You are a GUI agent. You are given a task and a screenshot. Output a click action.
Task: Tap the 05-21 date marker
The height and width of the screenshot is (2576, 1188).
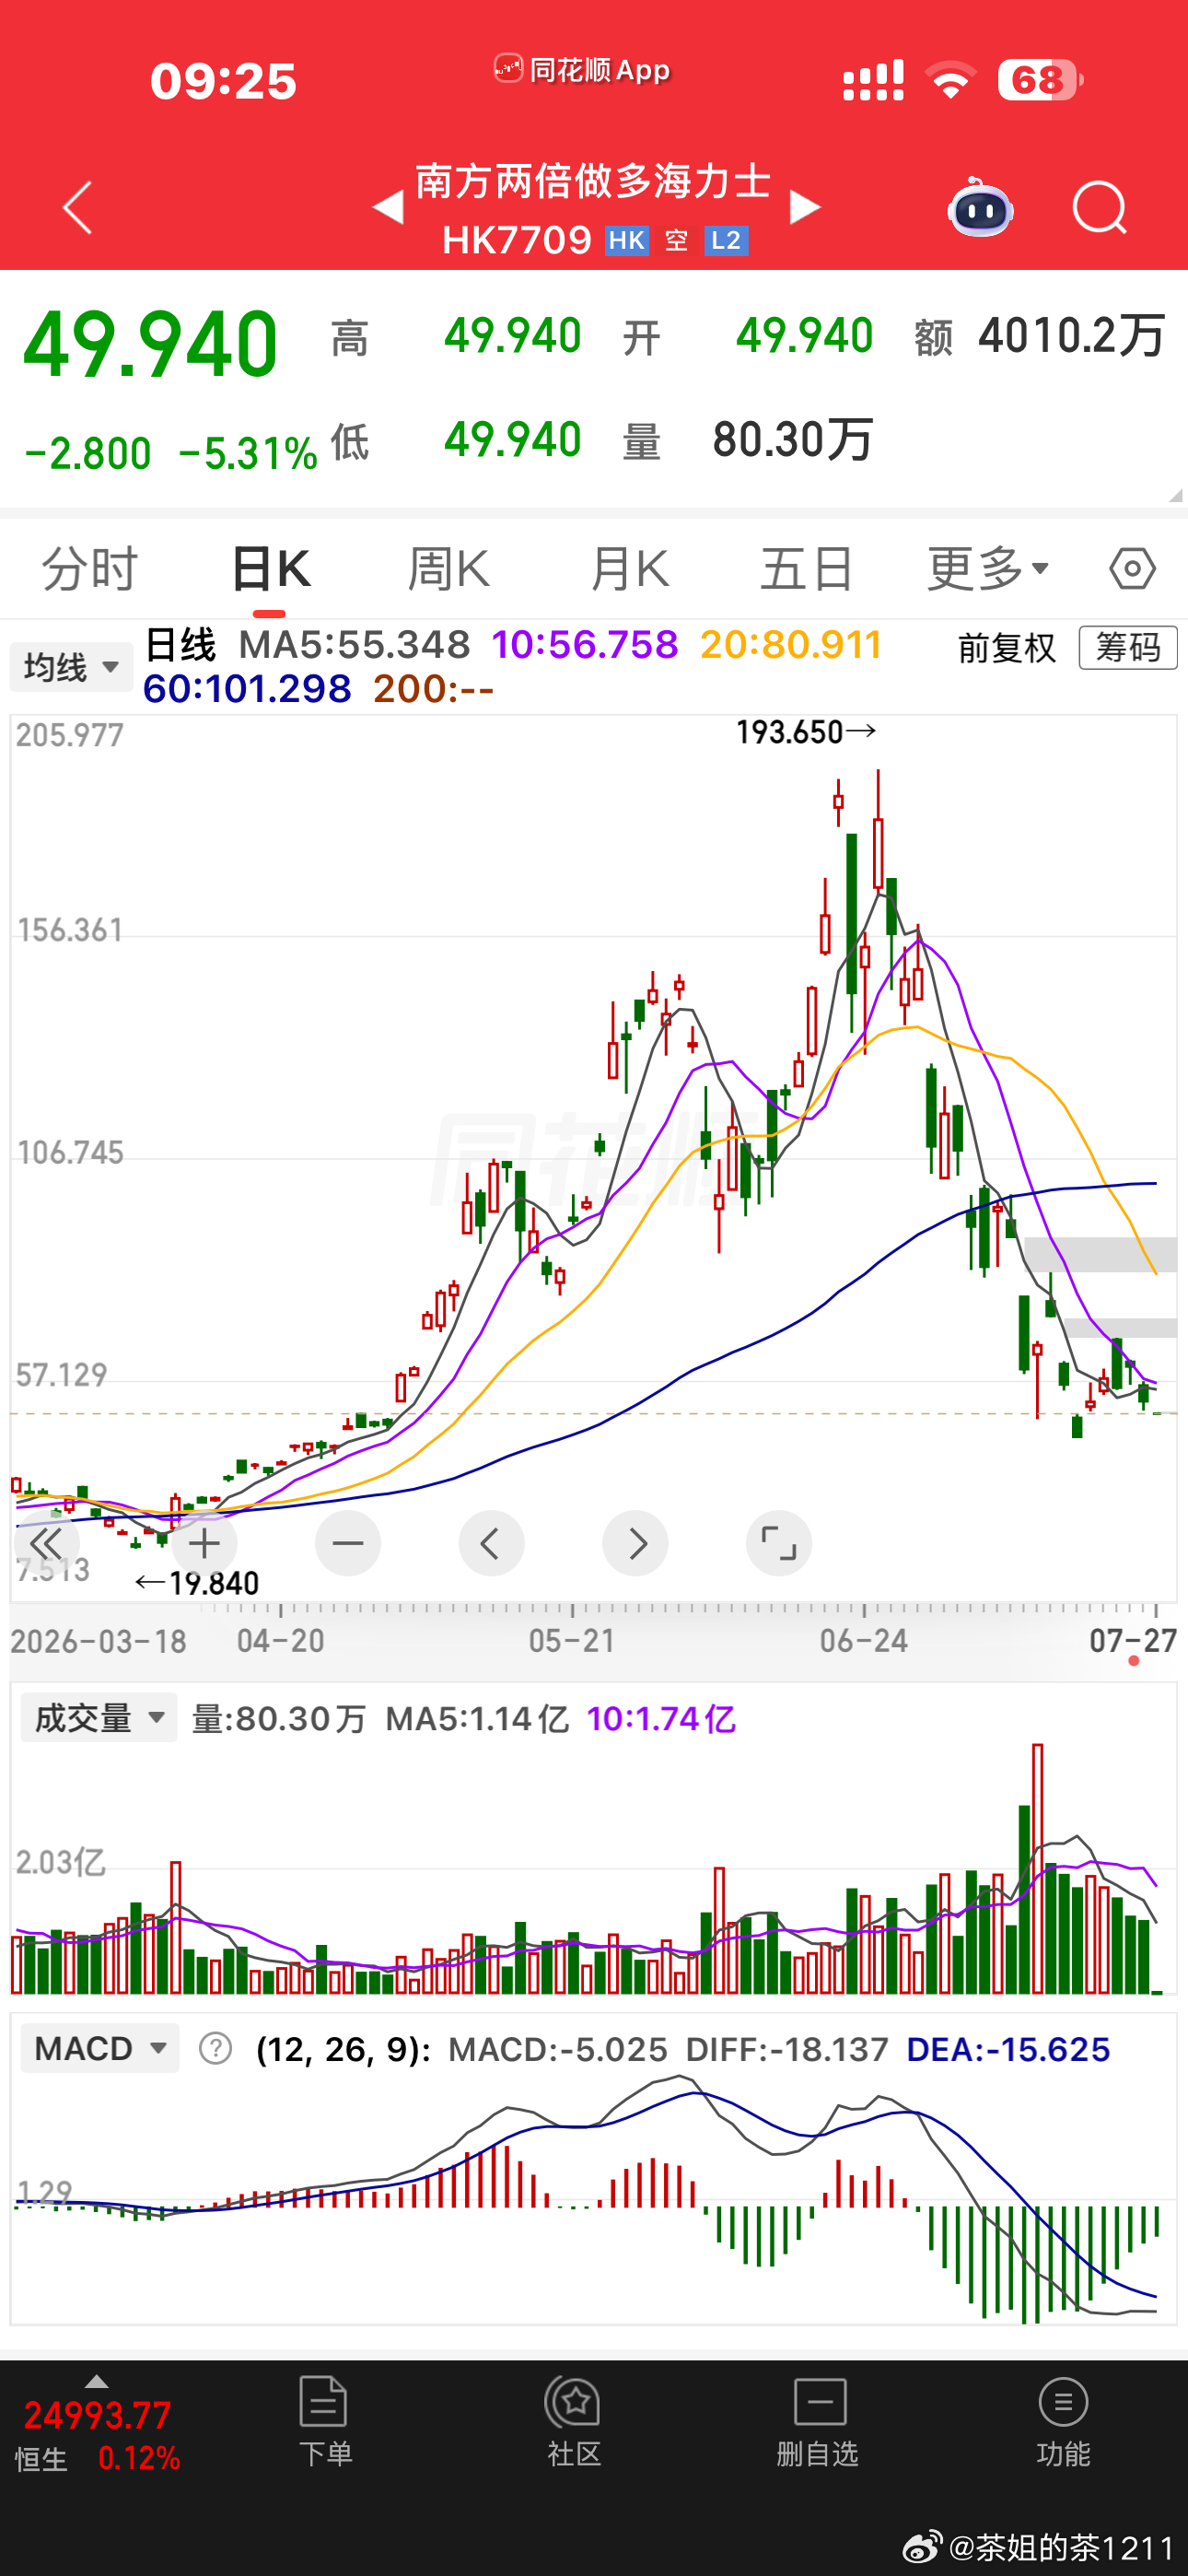[x=572, y=1641]
